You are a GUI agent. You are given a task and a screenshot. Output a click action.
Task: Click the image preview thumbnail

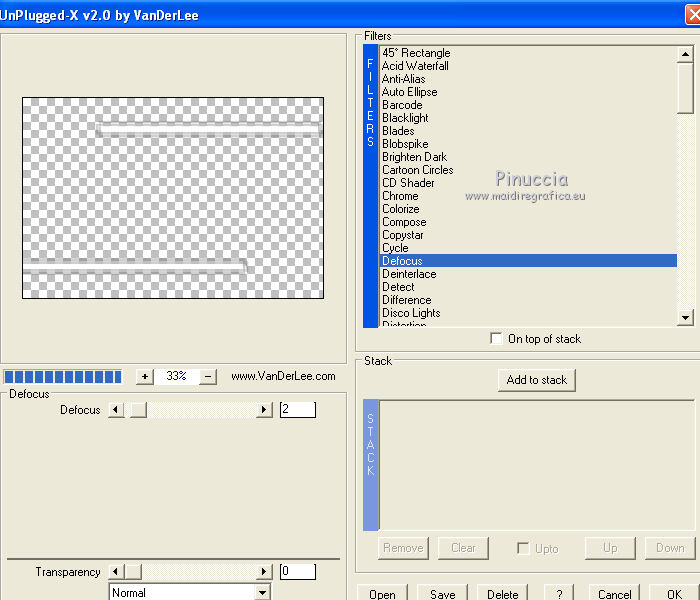click(173, 198)
